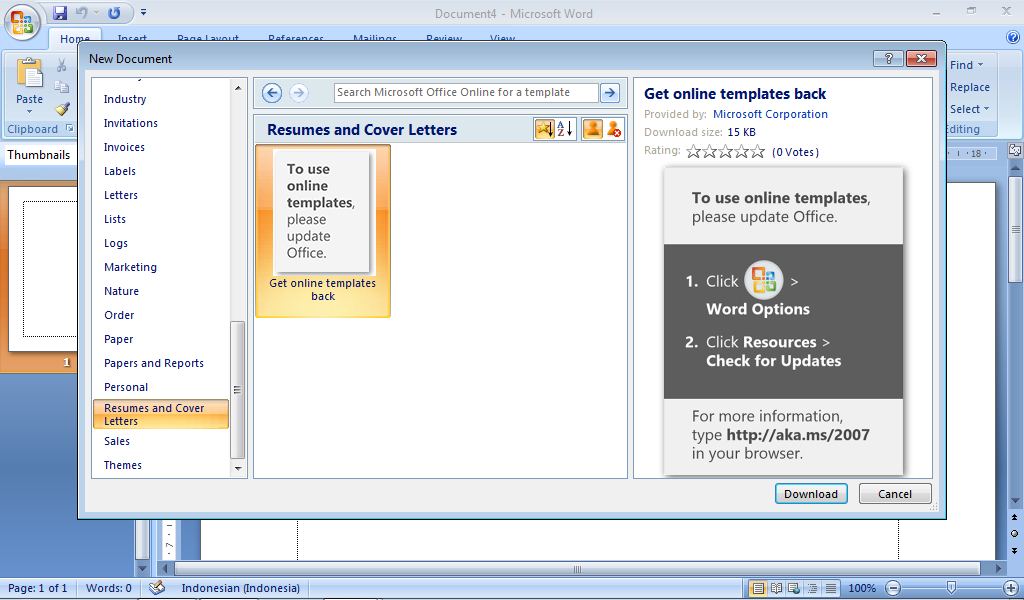The height and width of the screenshot is (600, 1024).
Task: Click the template search input field
Action: [x=466, y=93]
